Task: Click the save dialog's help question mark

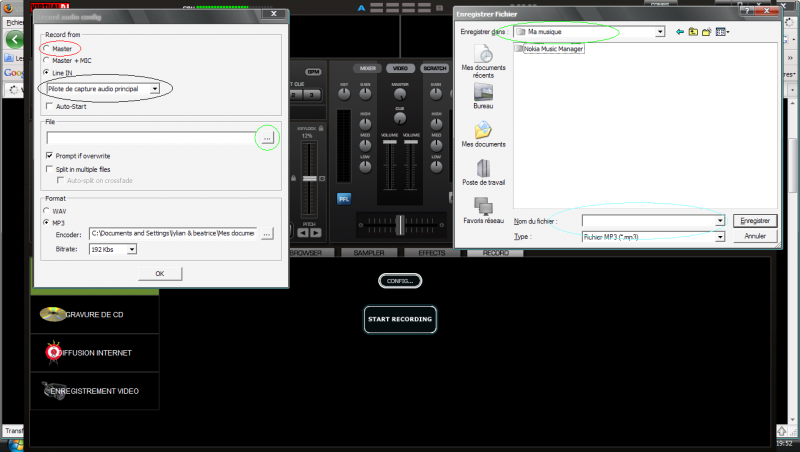Action: click(747, 10)
